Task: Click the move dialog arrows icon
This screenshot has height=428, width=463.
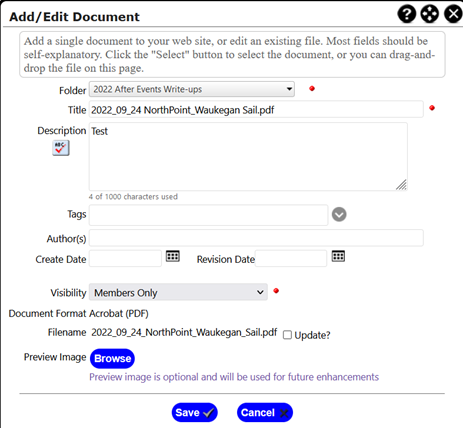Action: pos(430,14)
